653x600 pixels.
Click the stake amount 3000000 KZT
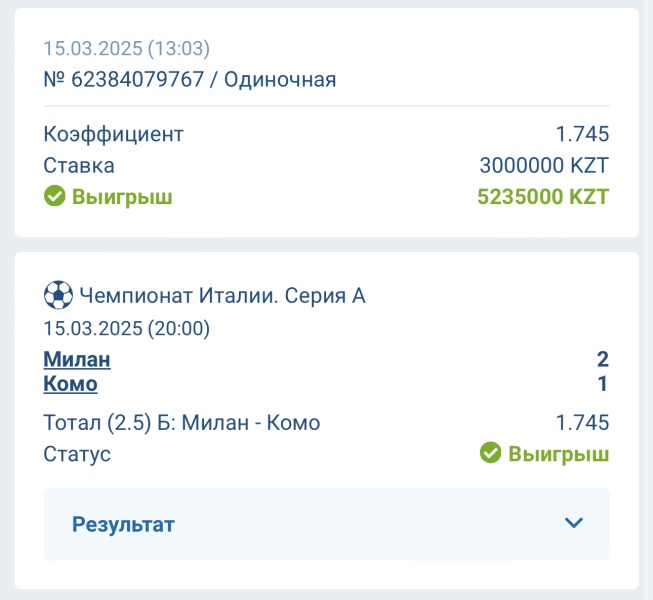(x=544, y=165)
